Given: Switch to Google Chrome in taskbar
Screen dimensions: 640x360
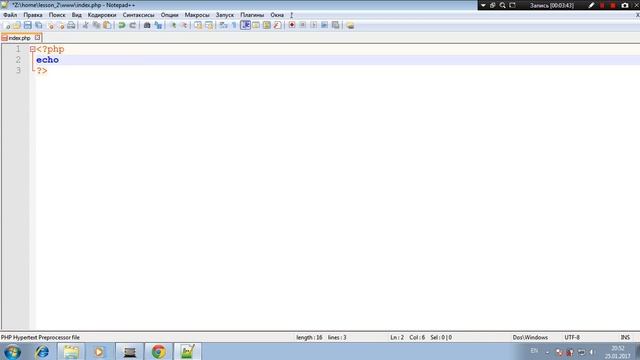Looking at the screenshot, I should point(159,351).
